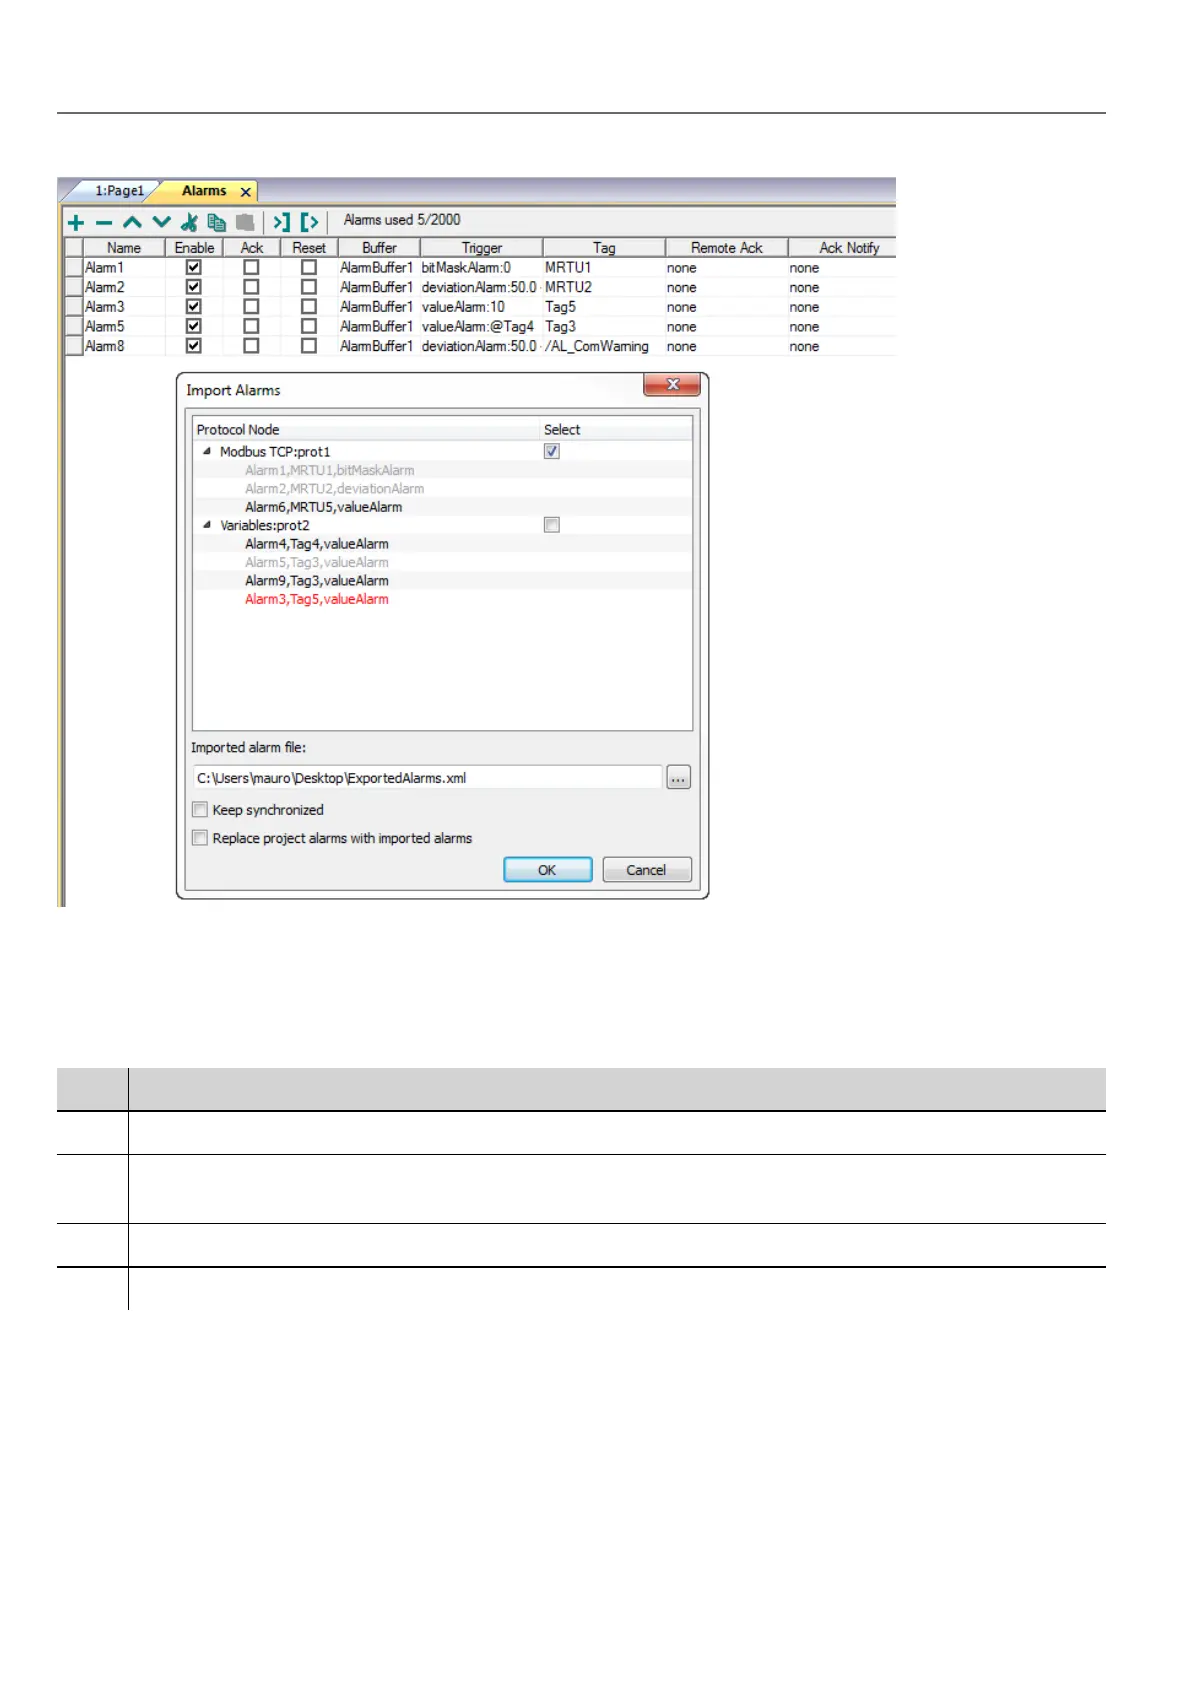The height and width of the screenshot is (1684, 1191).
Task: Click the Alarm5 row header
Action: (x=73, y=326)
